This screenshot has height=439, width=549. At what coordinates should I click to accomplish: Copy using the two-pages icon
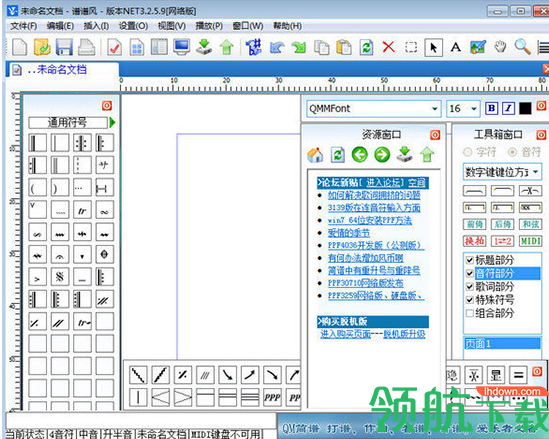(x=321, y=47)
